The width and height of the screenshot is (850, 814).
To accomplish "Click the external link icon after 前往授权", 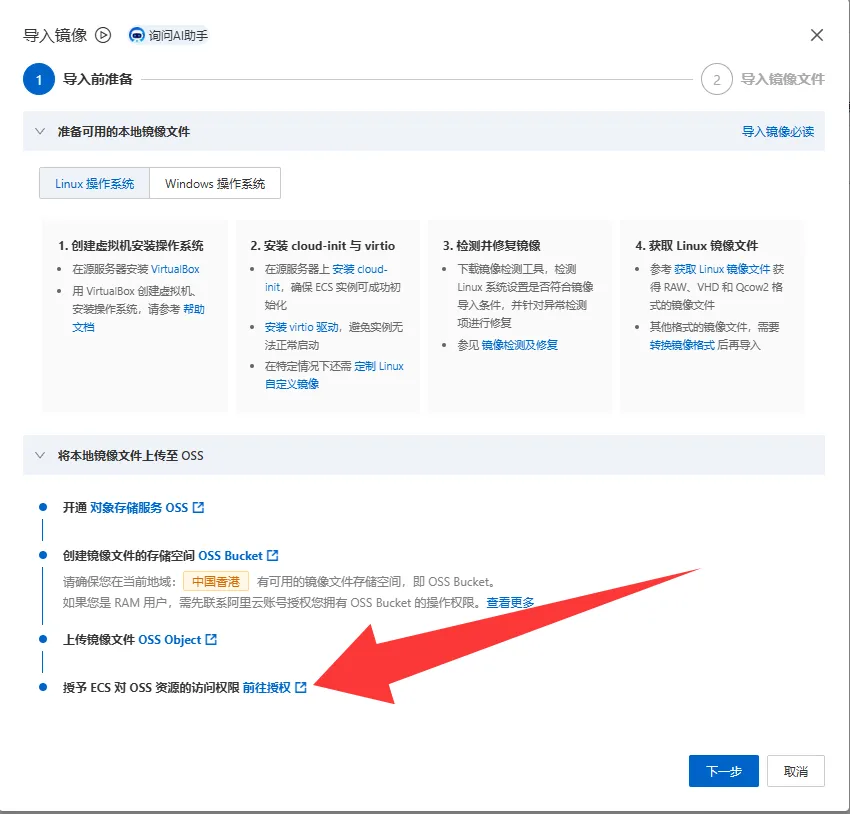I will 301,688.
